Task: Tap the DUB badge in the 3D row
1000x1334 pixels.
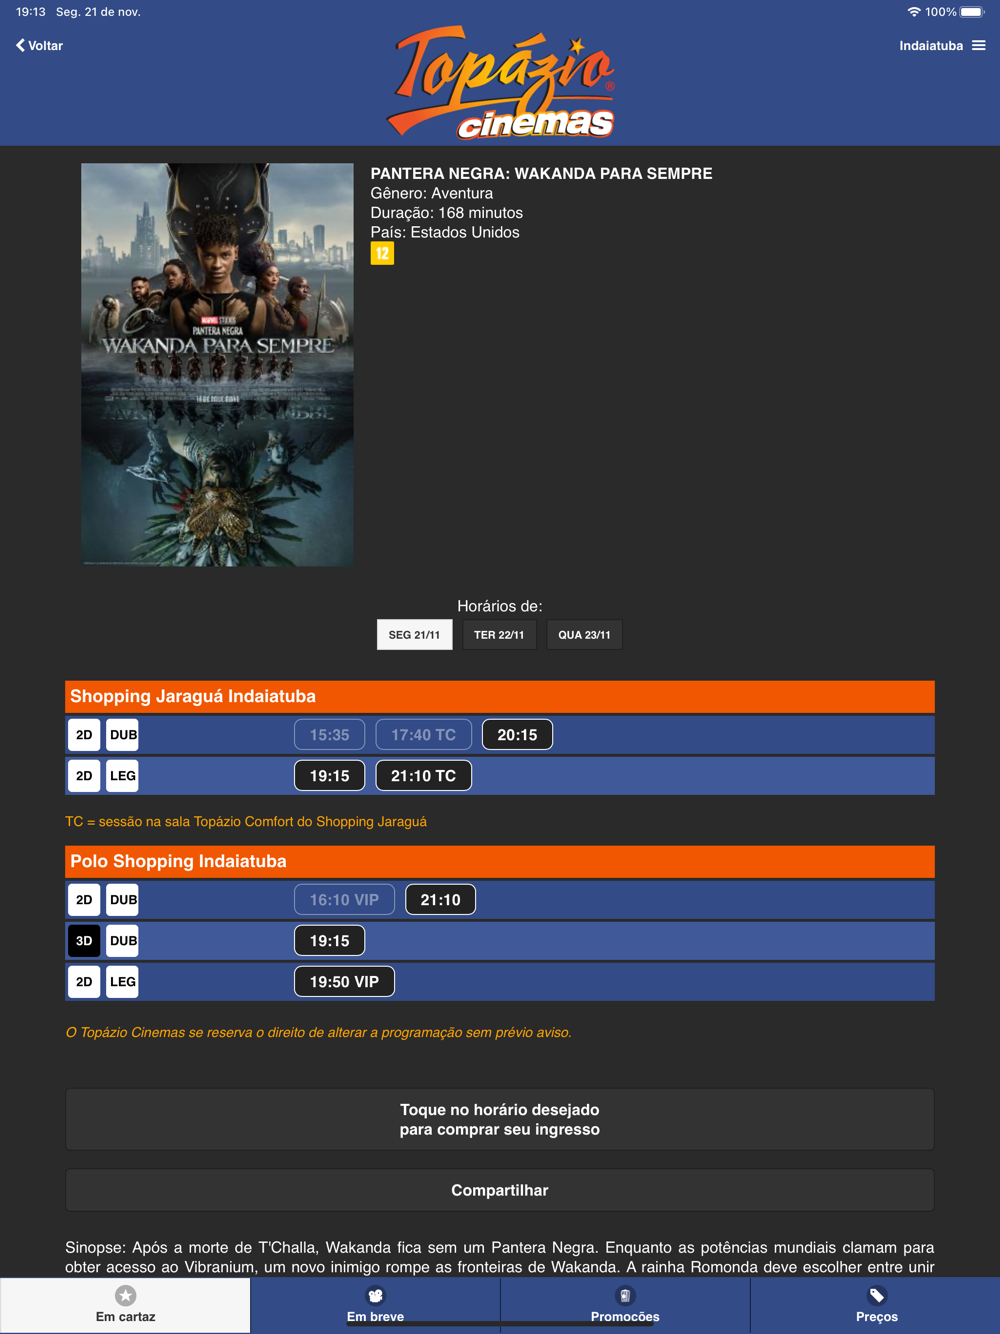Action: point(123,941)
